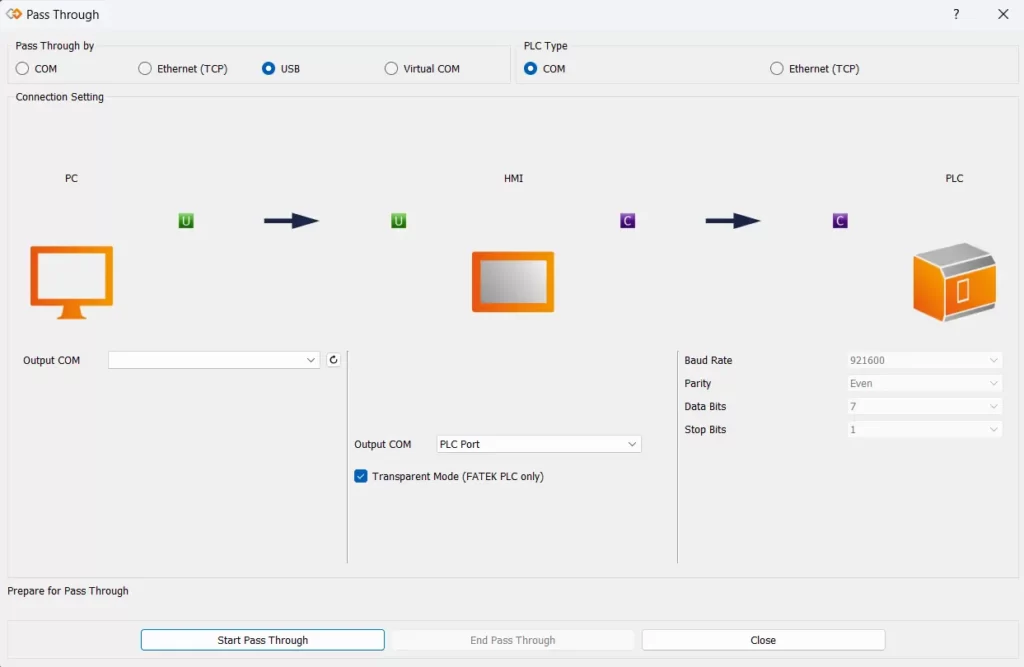This screenshot has height=667, width=1024.
Task: Open the Baud Rate dropdown
Action: [924, 360]
